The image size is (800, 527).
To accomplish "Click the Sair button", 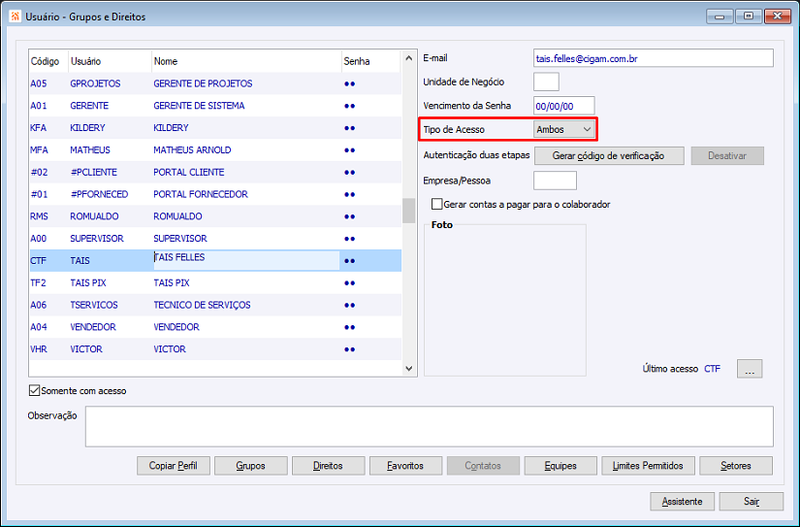I will pos(751,501).
